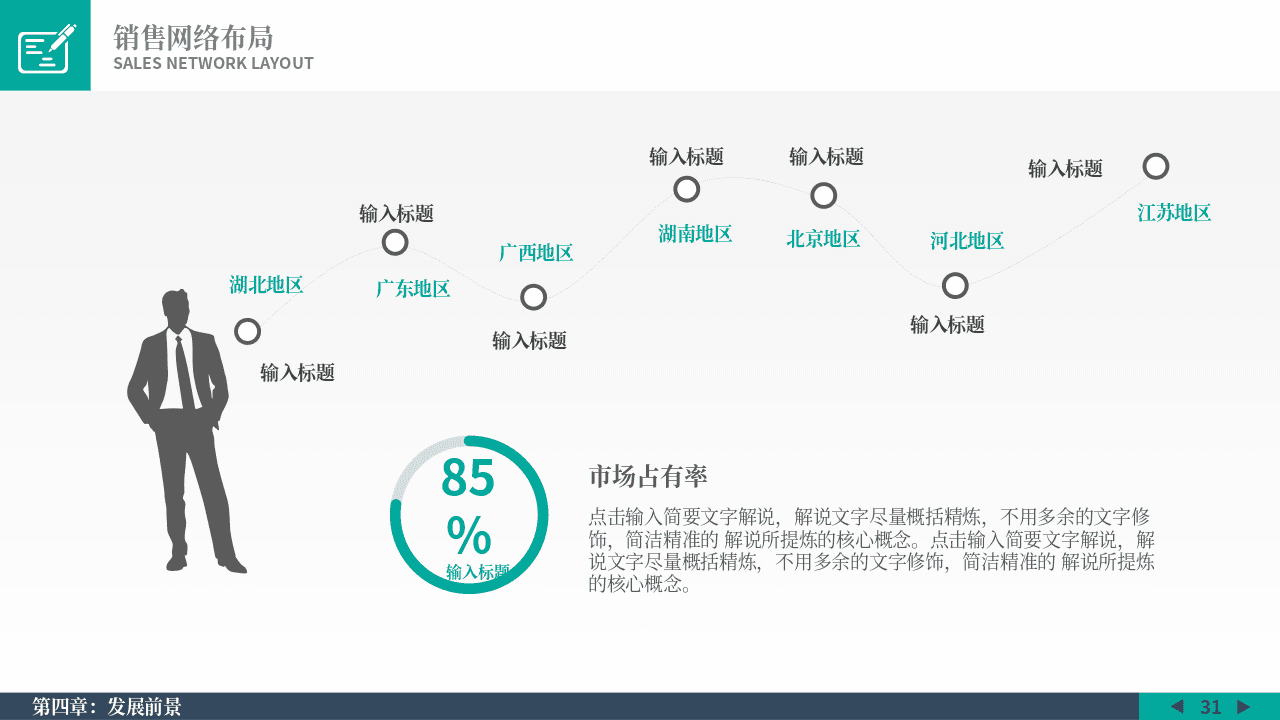Viewport: 1280px width, 720px height.
Task: Select the description paragraph under 市场占有率
Action: pos(871,550)
